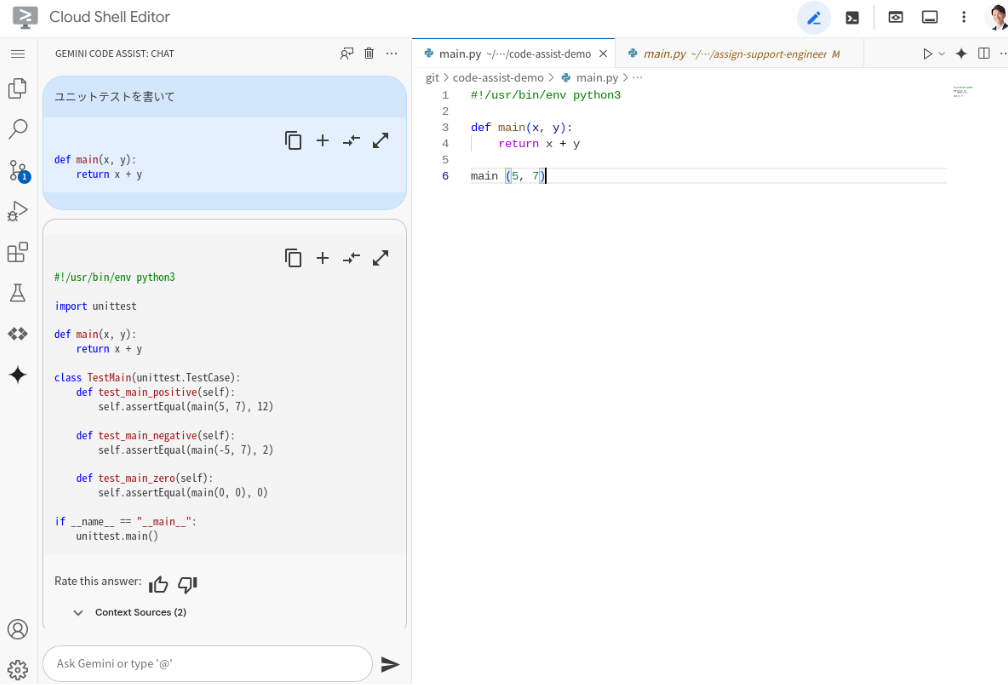Open the Search view
The image size is (1008, 685).
point(18,129)
